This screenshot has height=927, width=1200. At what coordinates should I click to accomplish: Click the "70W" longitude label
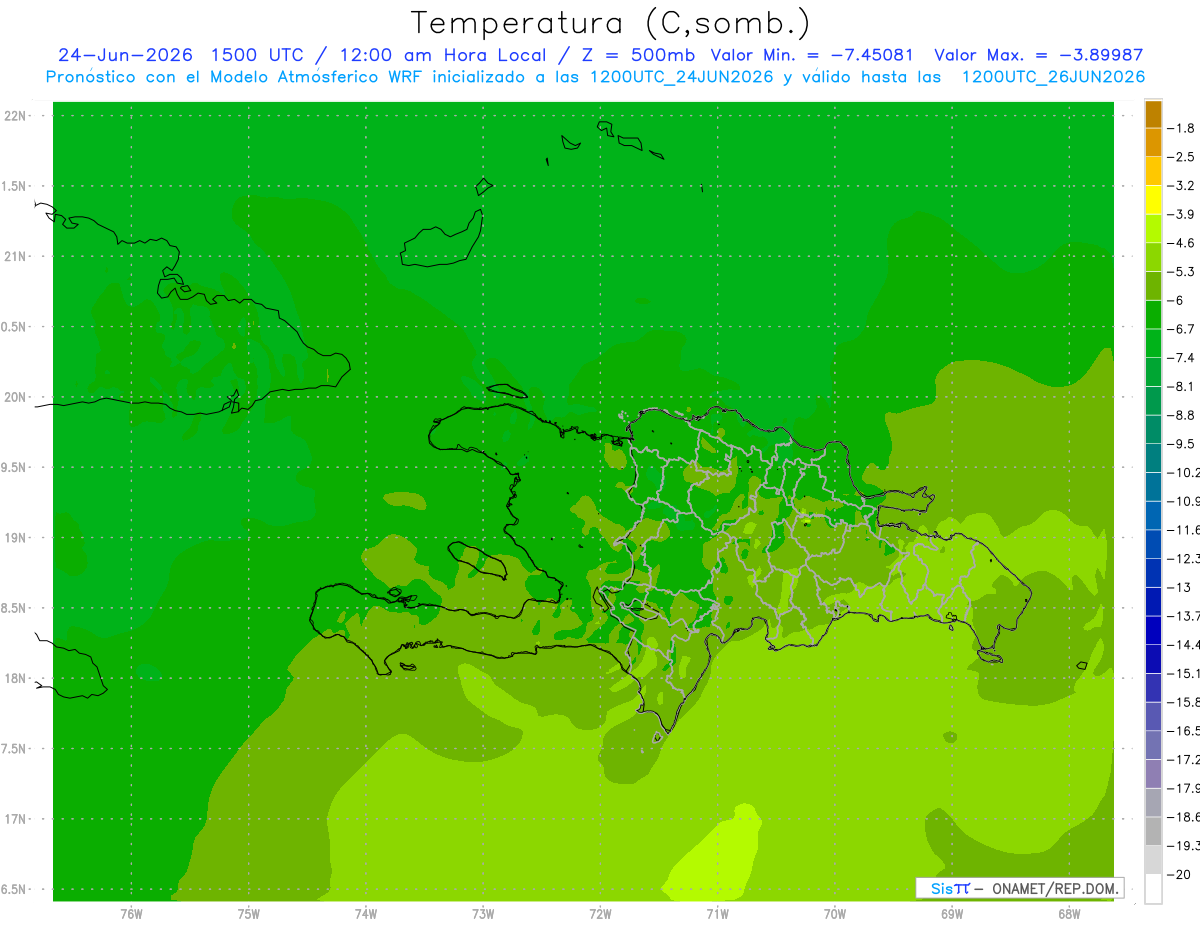point(835,915)
